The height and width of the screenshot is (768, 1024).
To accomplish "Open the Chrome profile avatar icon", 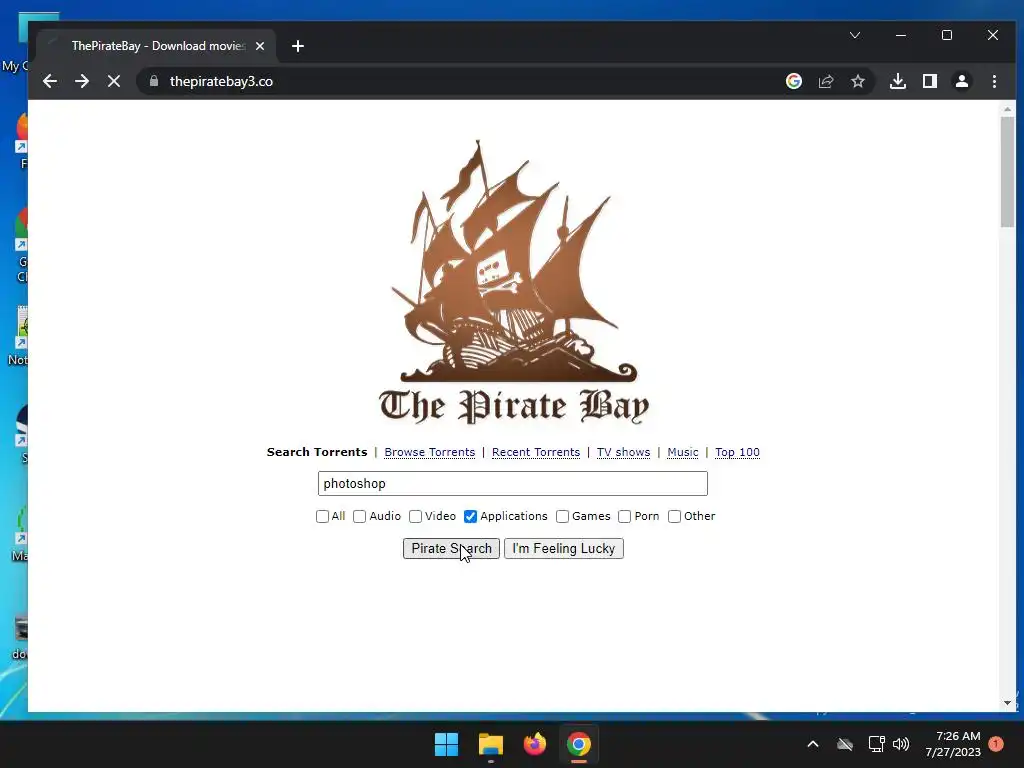I will [962, 81].
